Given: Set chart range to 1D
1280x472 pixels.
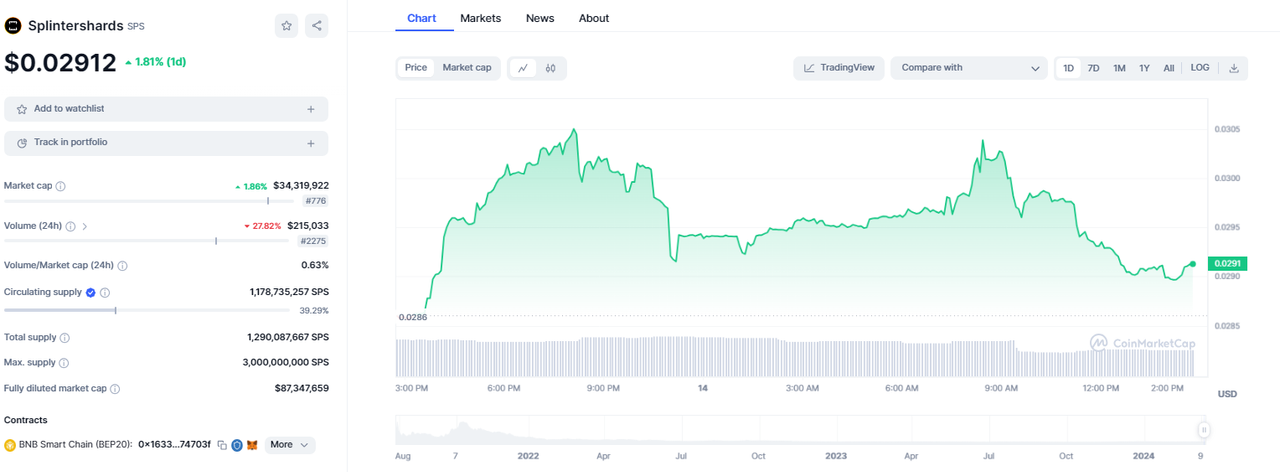Looking at the screenshot, I should (x=1069, y=68).
